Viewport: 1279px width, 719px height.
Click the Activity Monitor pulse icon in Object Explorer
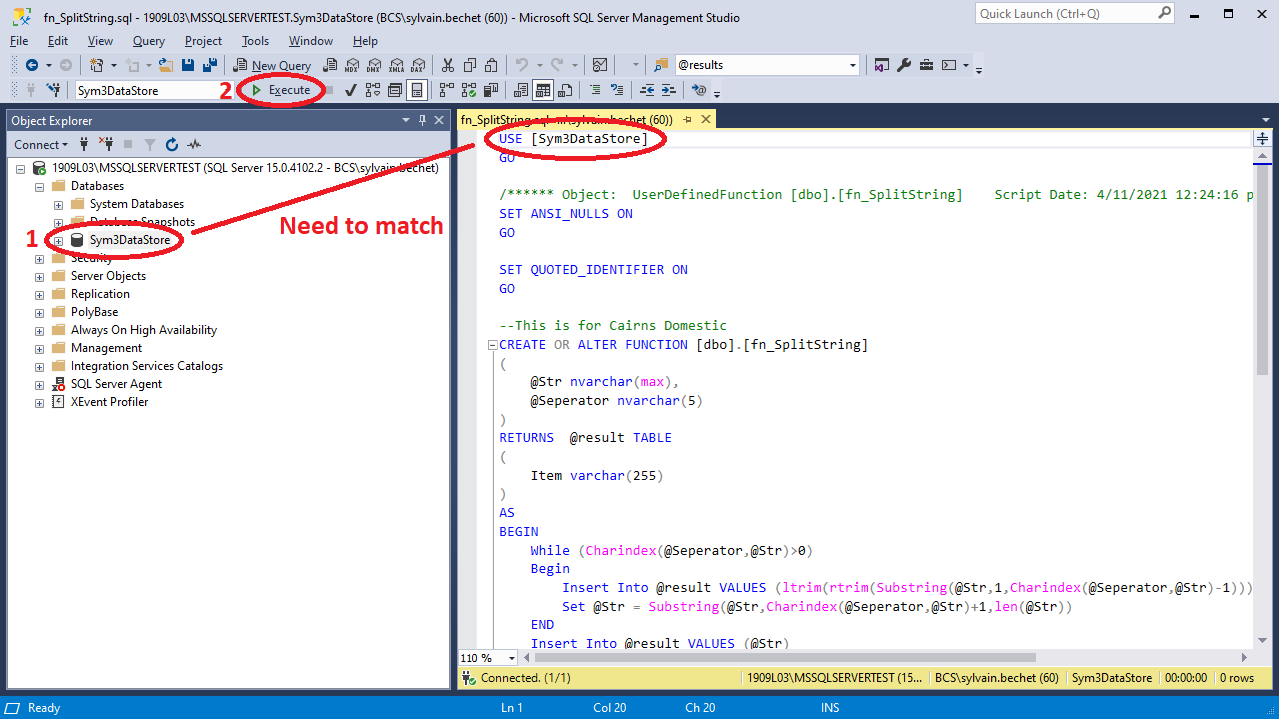click(194, 144)
